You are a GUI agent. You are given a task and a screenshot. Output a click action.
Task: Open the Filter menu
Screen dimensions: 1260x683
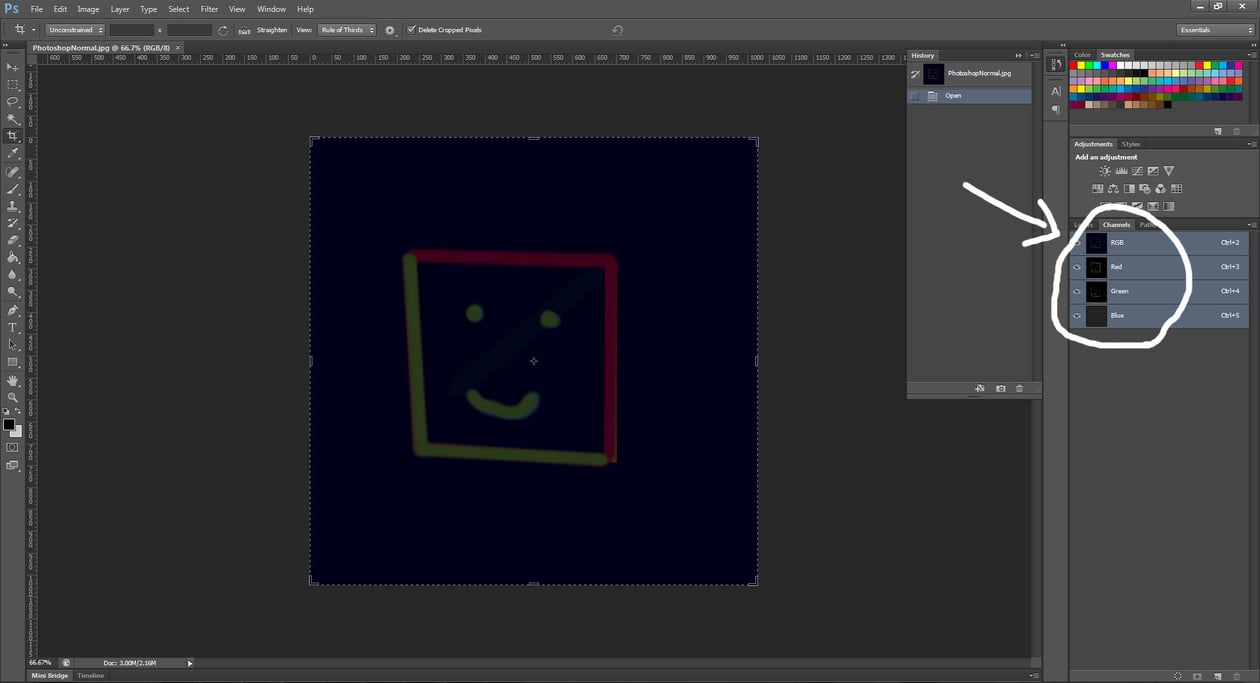point(209,9)
